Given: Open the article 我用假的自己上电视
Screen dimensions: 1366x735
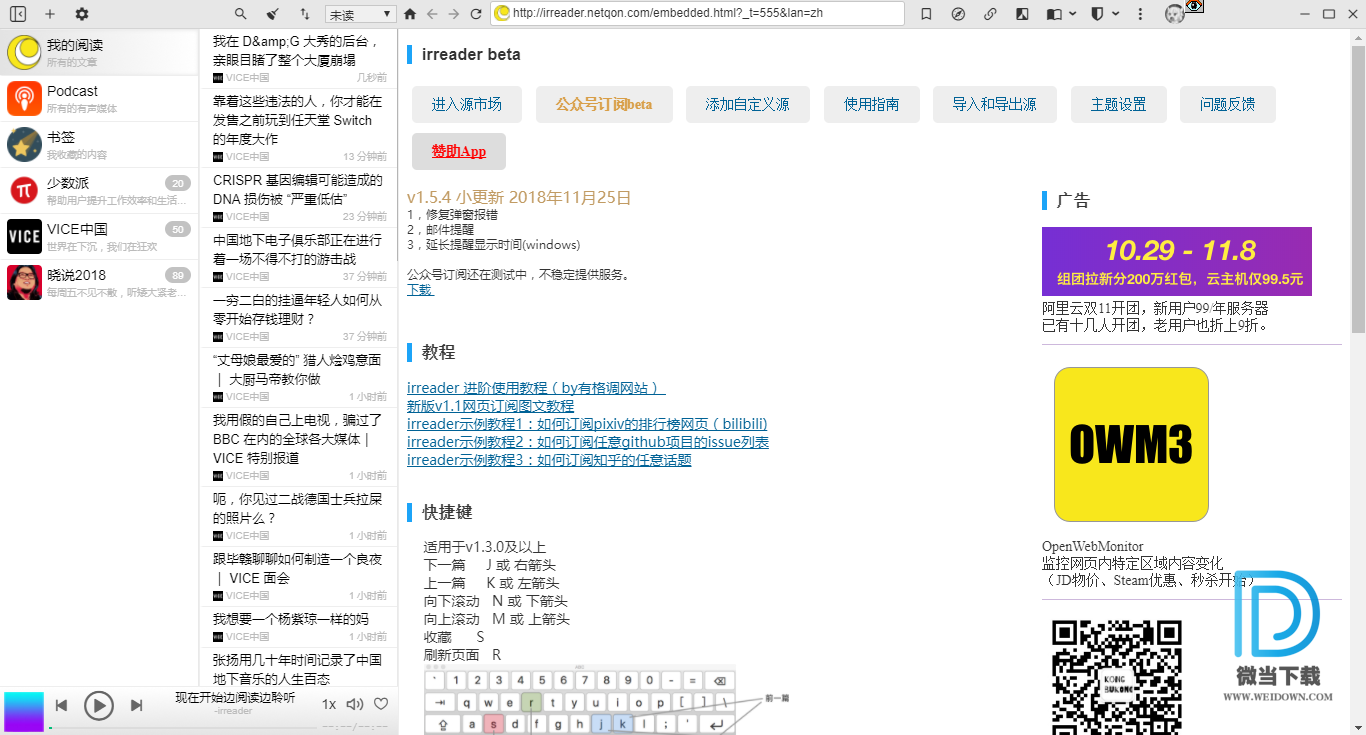Looking at the screenshot, I should click(x=299, y=447).
